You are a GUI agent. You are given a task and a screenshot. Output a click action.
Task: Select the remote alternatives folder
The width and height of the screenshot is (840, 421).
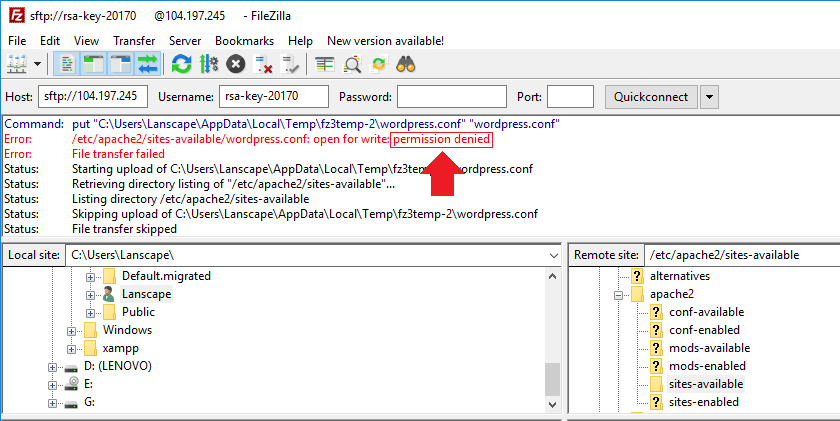coord(679,276)
